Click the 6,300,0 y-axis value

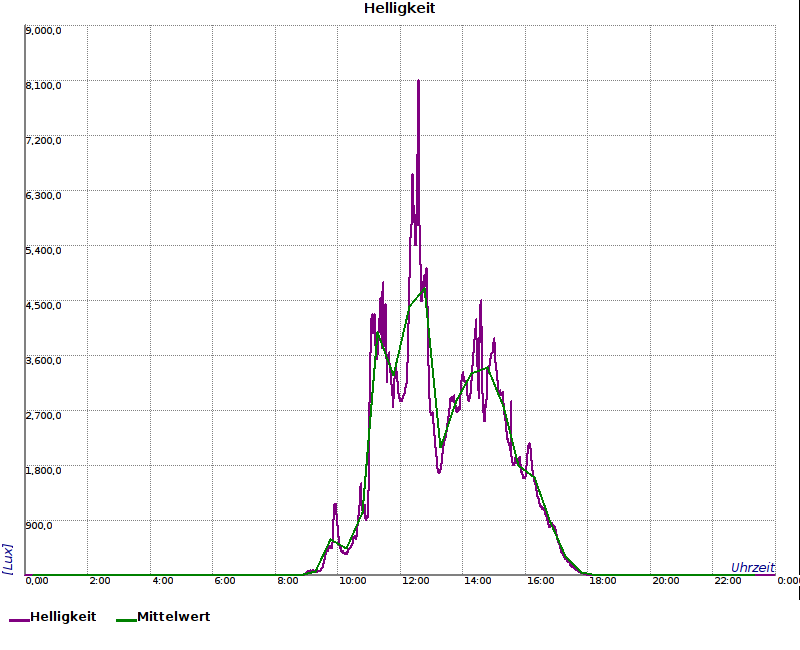43,196
